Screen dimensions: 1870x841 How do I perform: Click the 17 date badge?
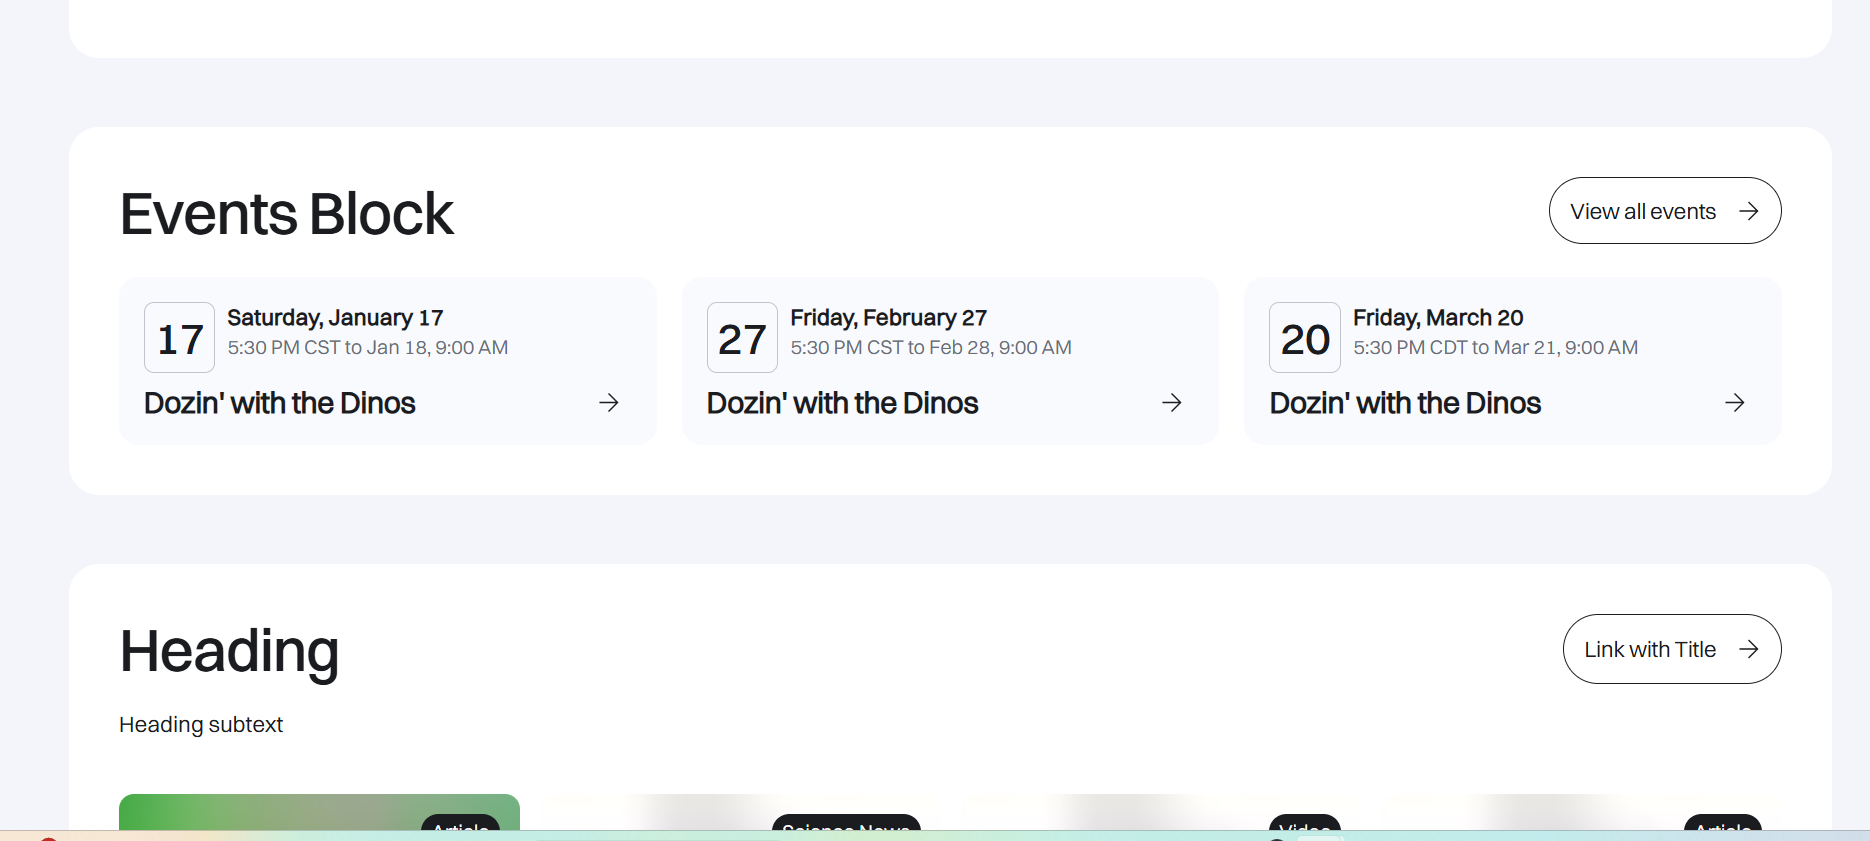180,338
